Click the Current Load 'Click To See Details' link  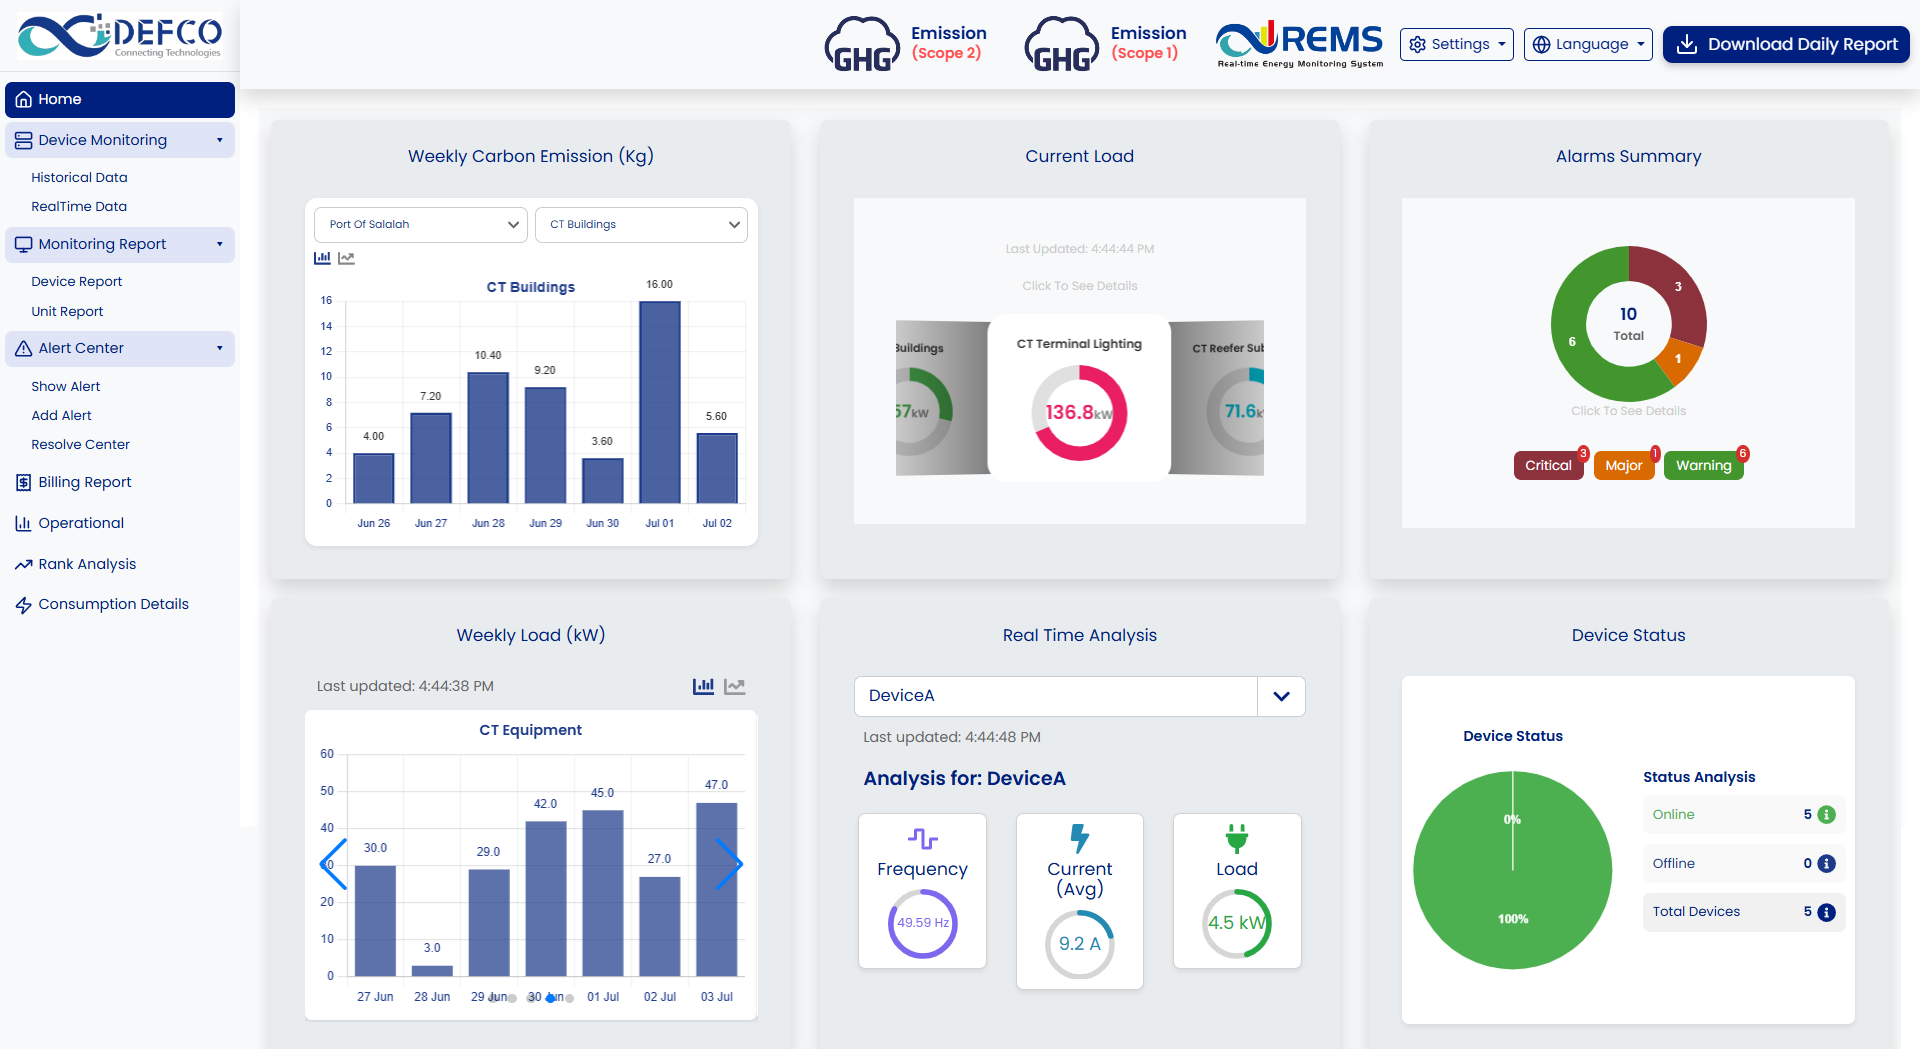tap(1080, 286)
